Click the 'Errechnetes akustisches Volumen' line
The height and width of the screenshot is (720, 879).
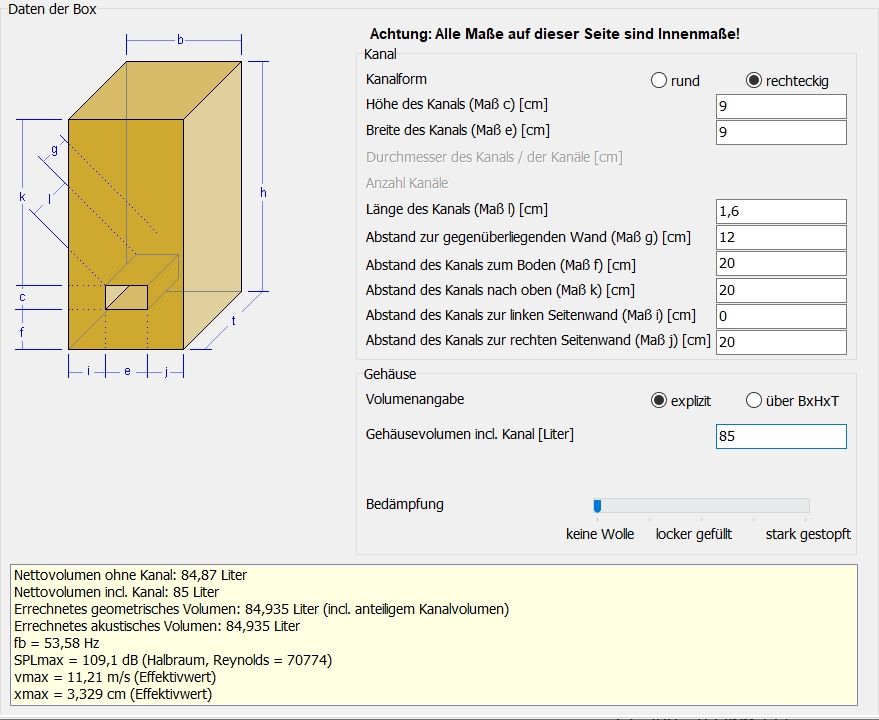pyautogui.click(x=157, y=626)
